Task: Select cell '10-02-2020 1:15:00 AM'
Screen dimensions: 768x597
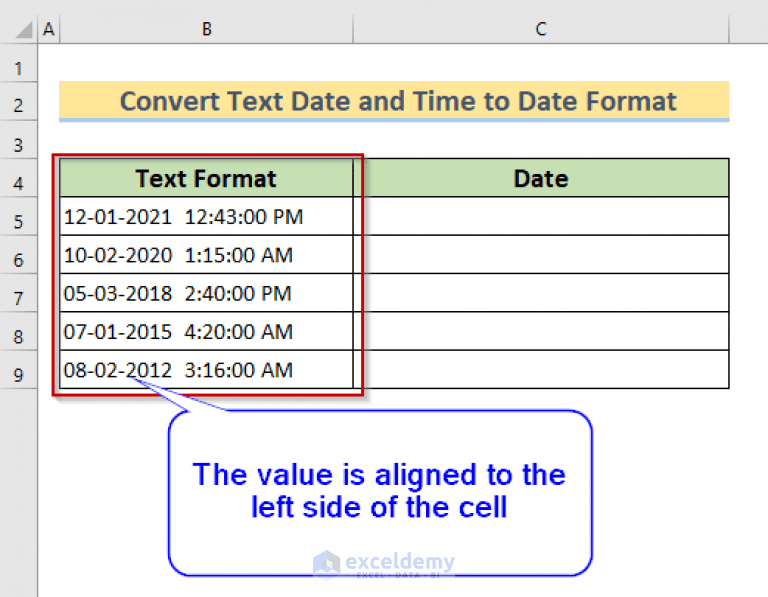Action: pyautogui.click(x=206, y=255)
